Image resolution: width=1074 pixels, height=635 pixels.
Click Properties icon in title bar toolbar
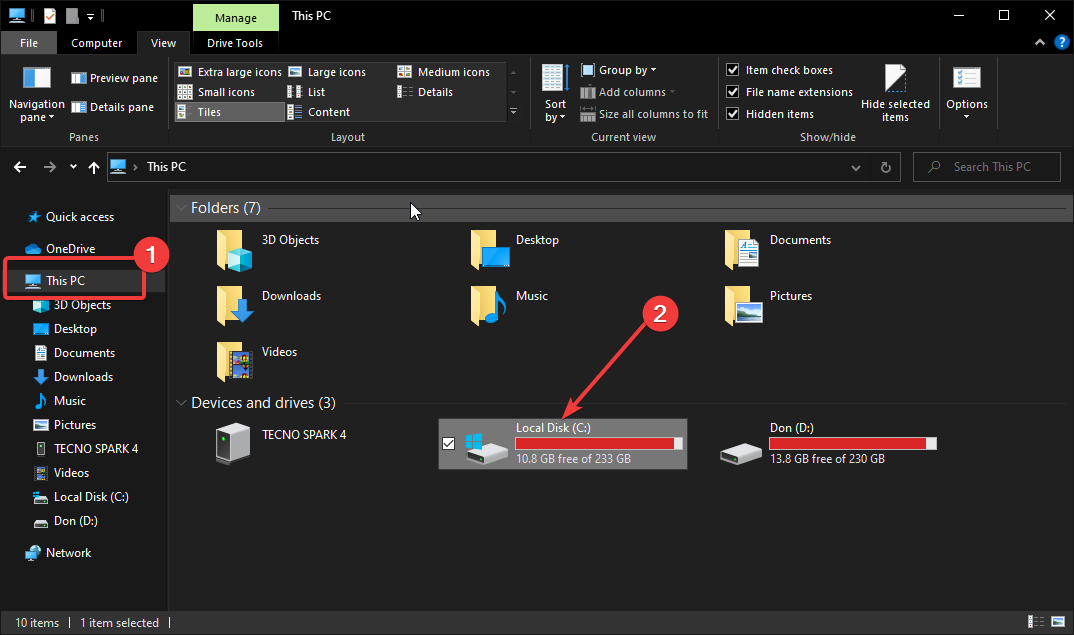click(50, 16)
